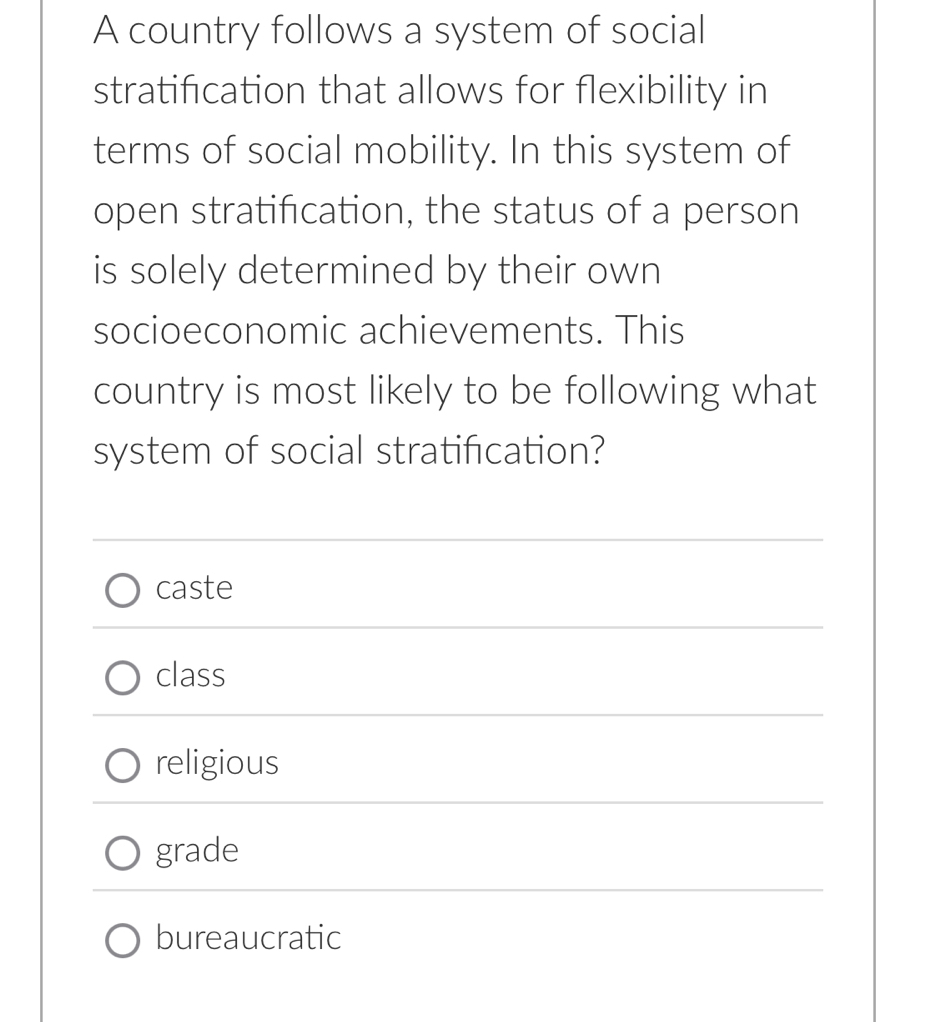Click the 'bureaucratic' answer label text

(248, 939)
